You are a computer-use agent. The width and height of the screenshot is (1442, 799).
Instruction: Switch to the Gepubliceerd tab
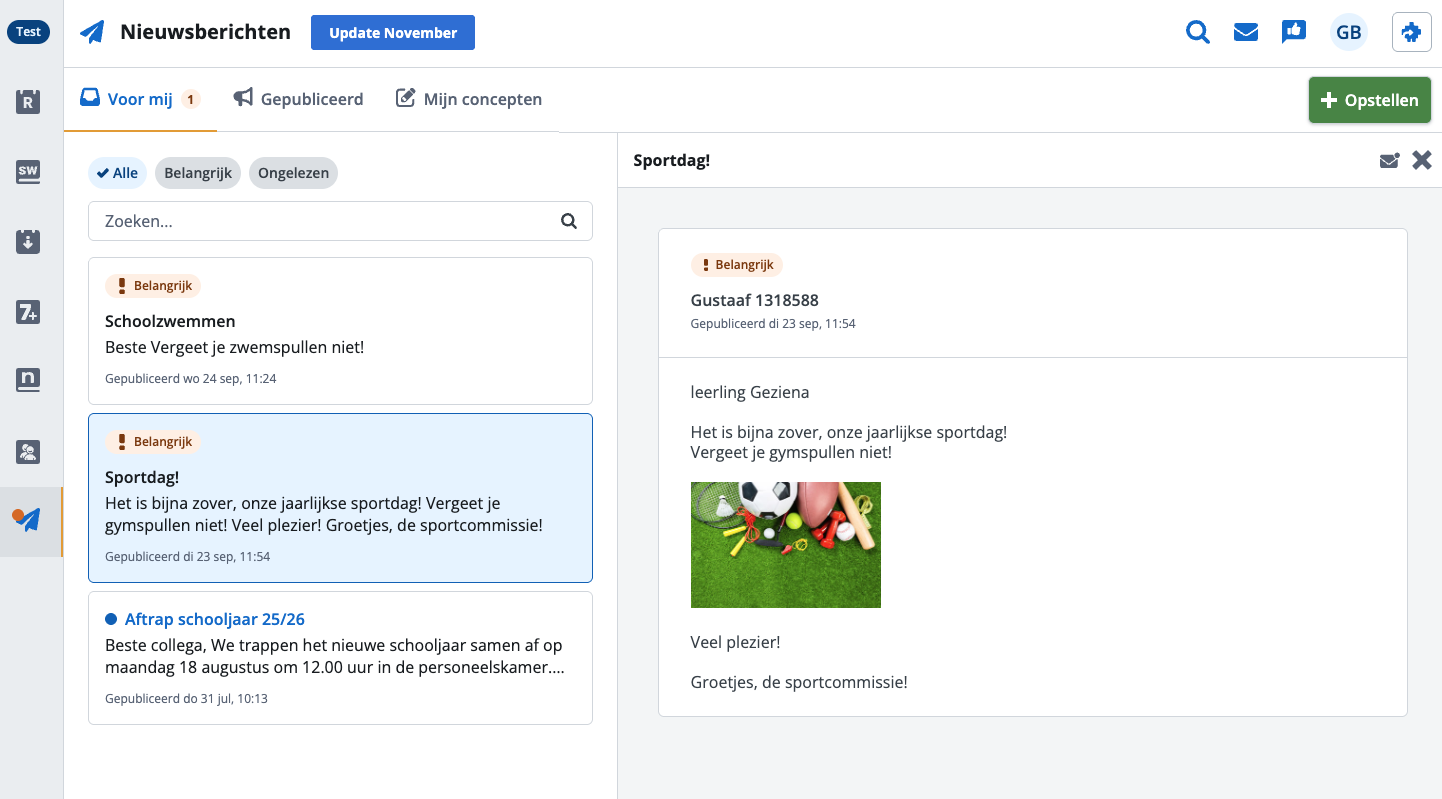[299, 99]
